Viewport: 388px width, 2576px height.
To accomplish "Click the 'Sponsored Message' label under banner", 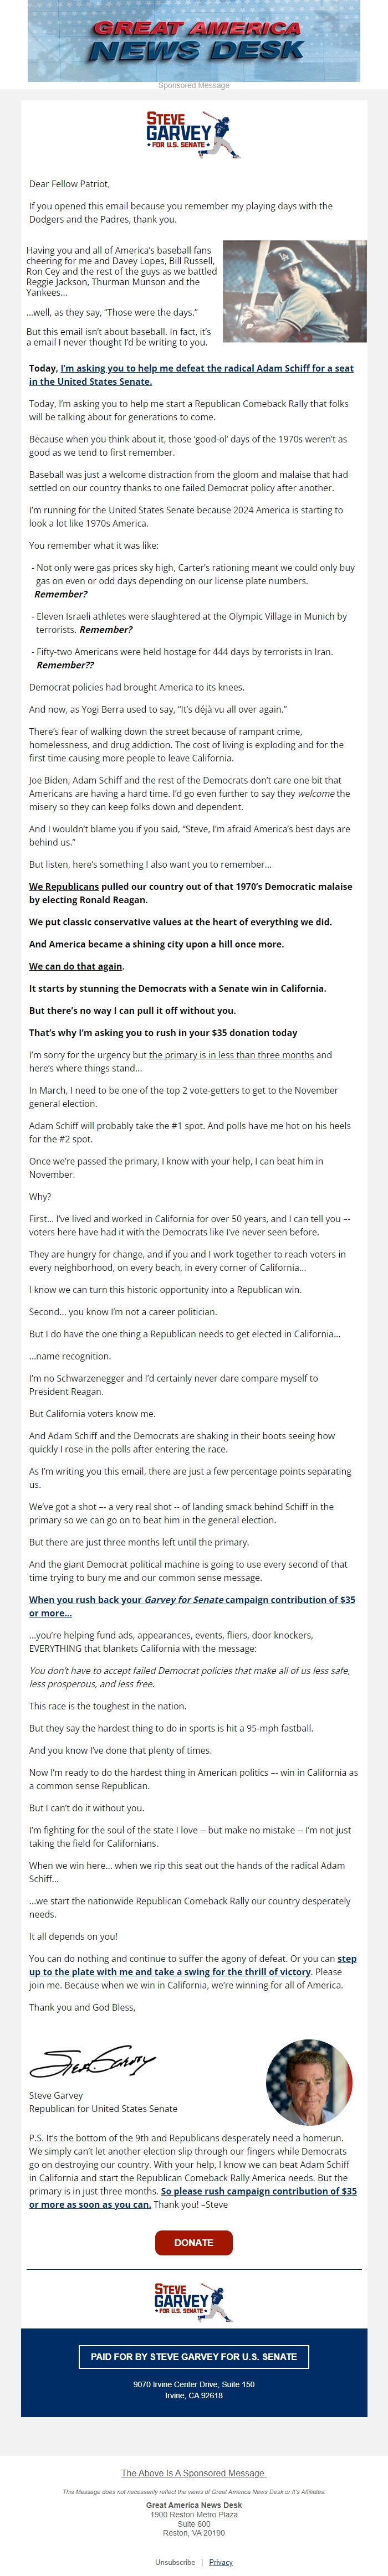I will click(194, 86).
